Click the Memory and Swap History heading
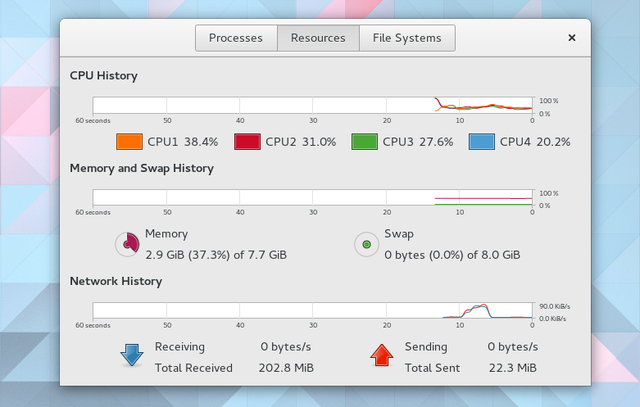 pos(142,168)
